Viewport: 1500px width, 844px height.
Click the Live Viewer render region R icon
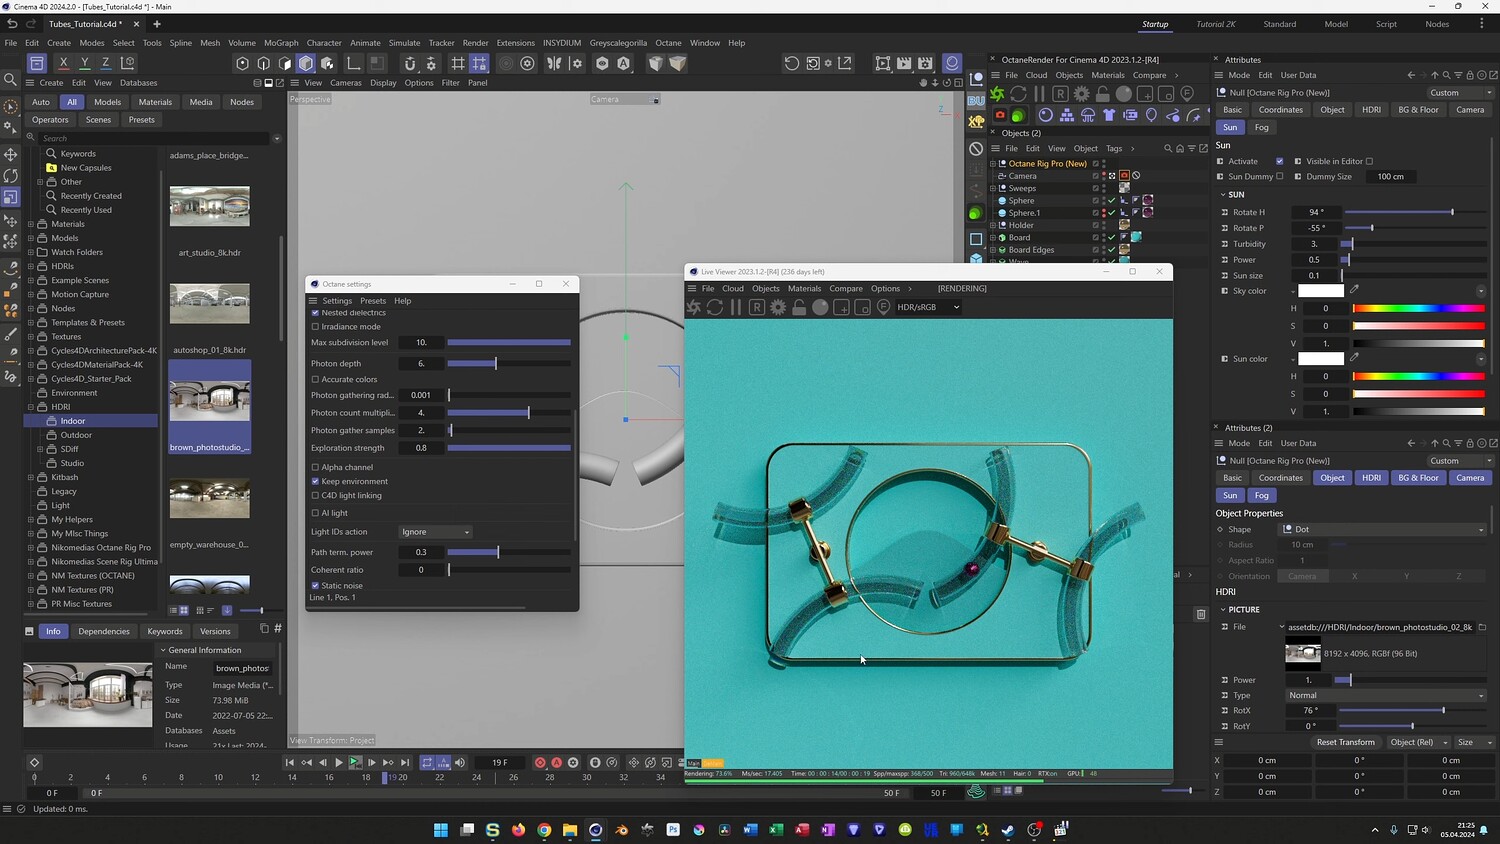tap(757, 307)
